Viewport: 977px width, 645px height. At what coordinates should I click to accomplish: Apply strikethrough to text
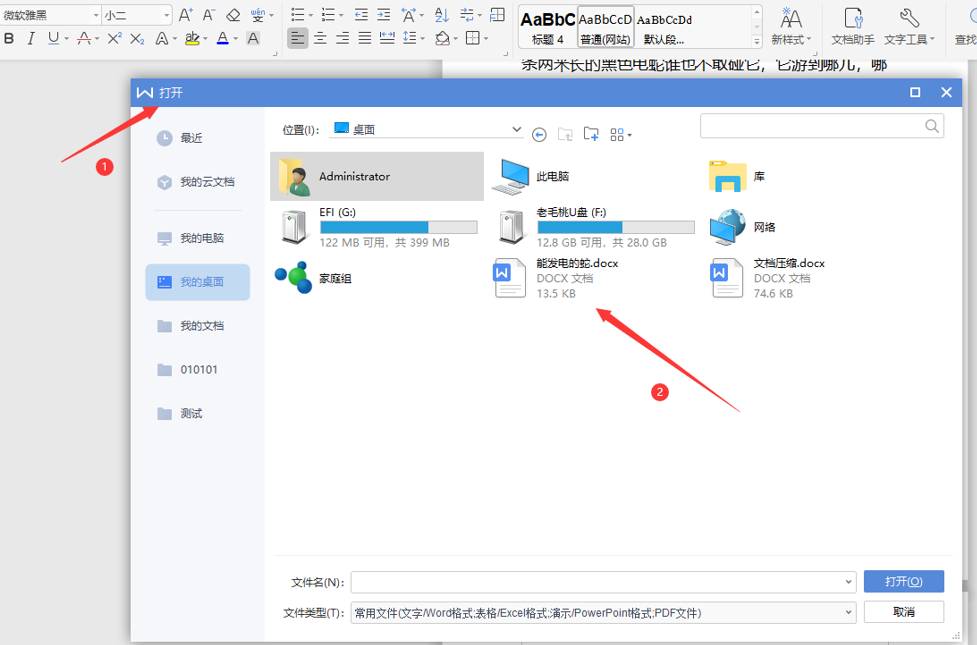[83, 39]
